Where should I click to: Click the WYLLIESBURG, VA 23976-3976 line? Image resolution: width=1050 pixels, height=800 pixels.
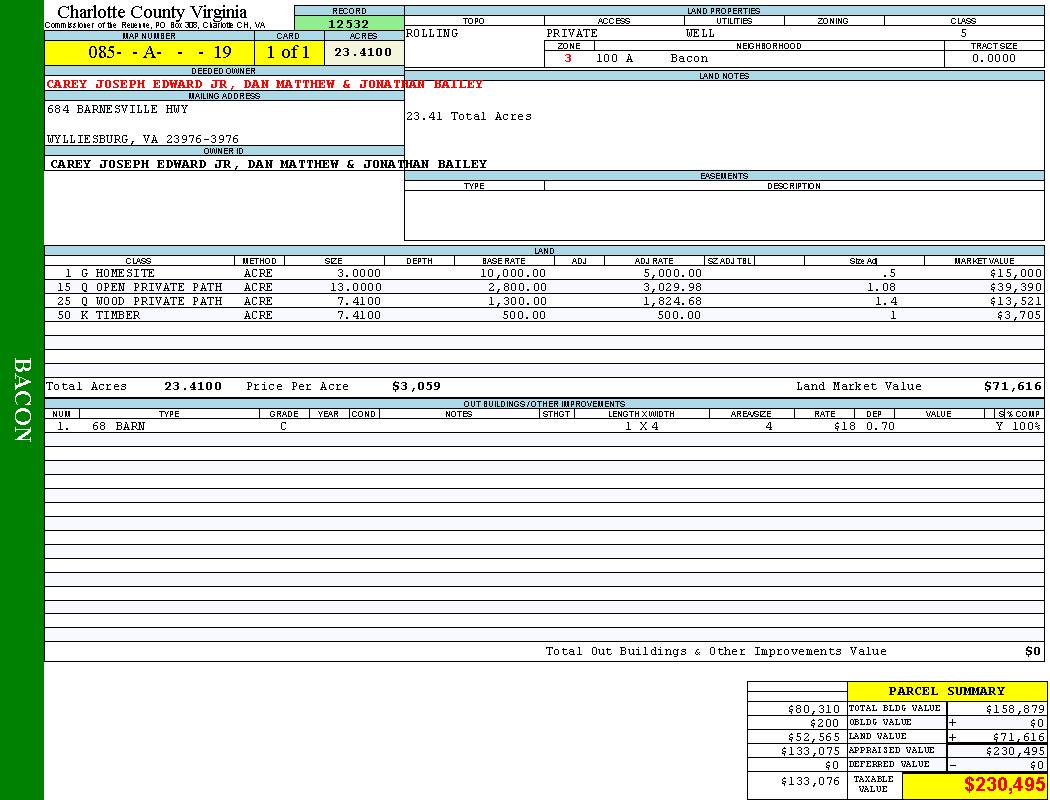pos(143,140)
